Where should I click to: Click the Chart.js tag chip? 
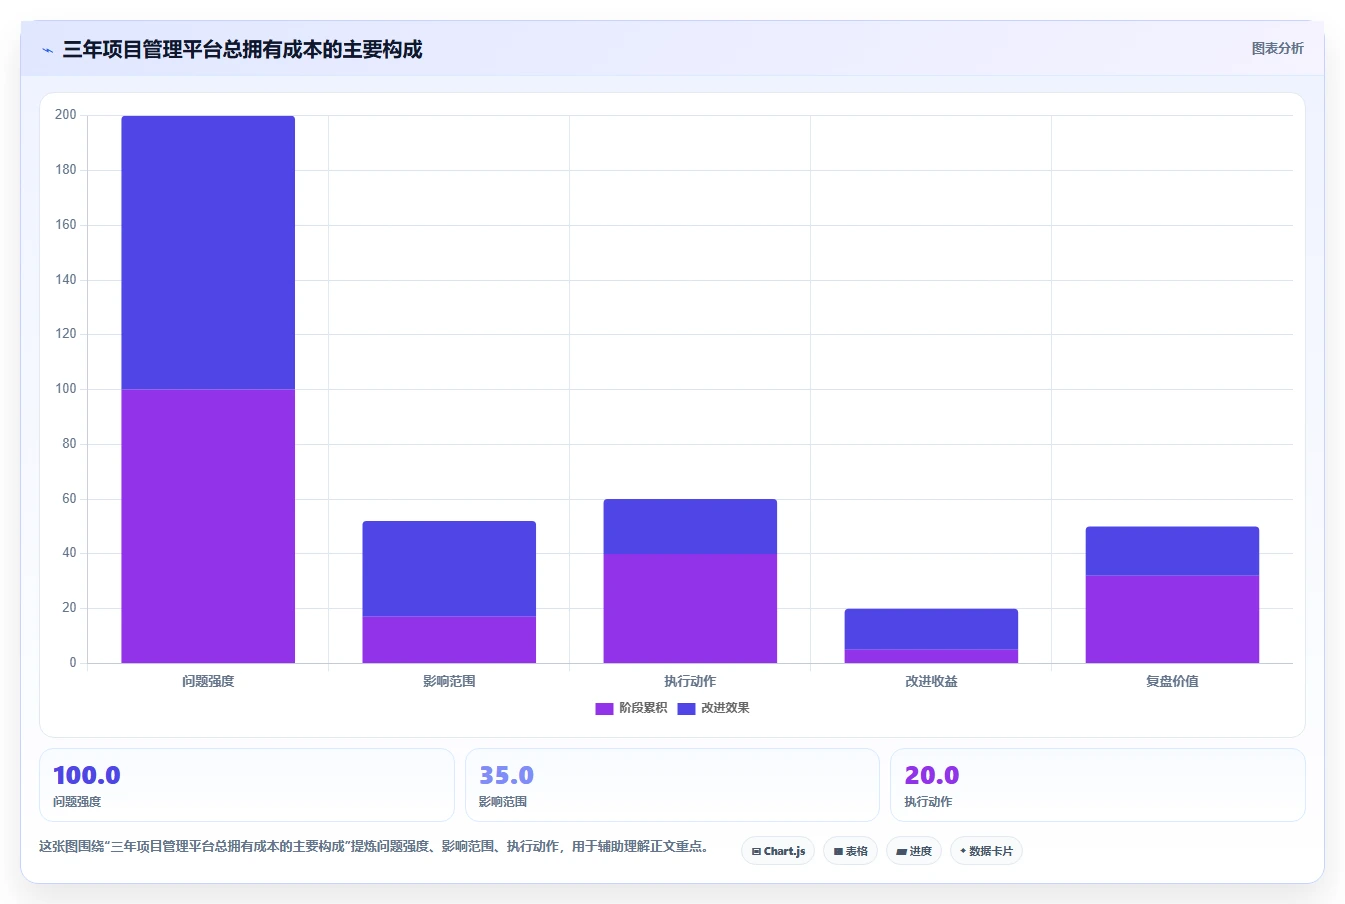[778, 851]
